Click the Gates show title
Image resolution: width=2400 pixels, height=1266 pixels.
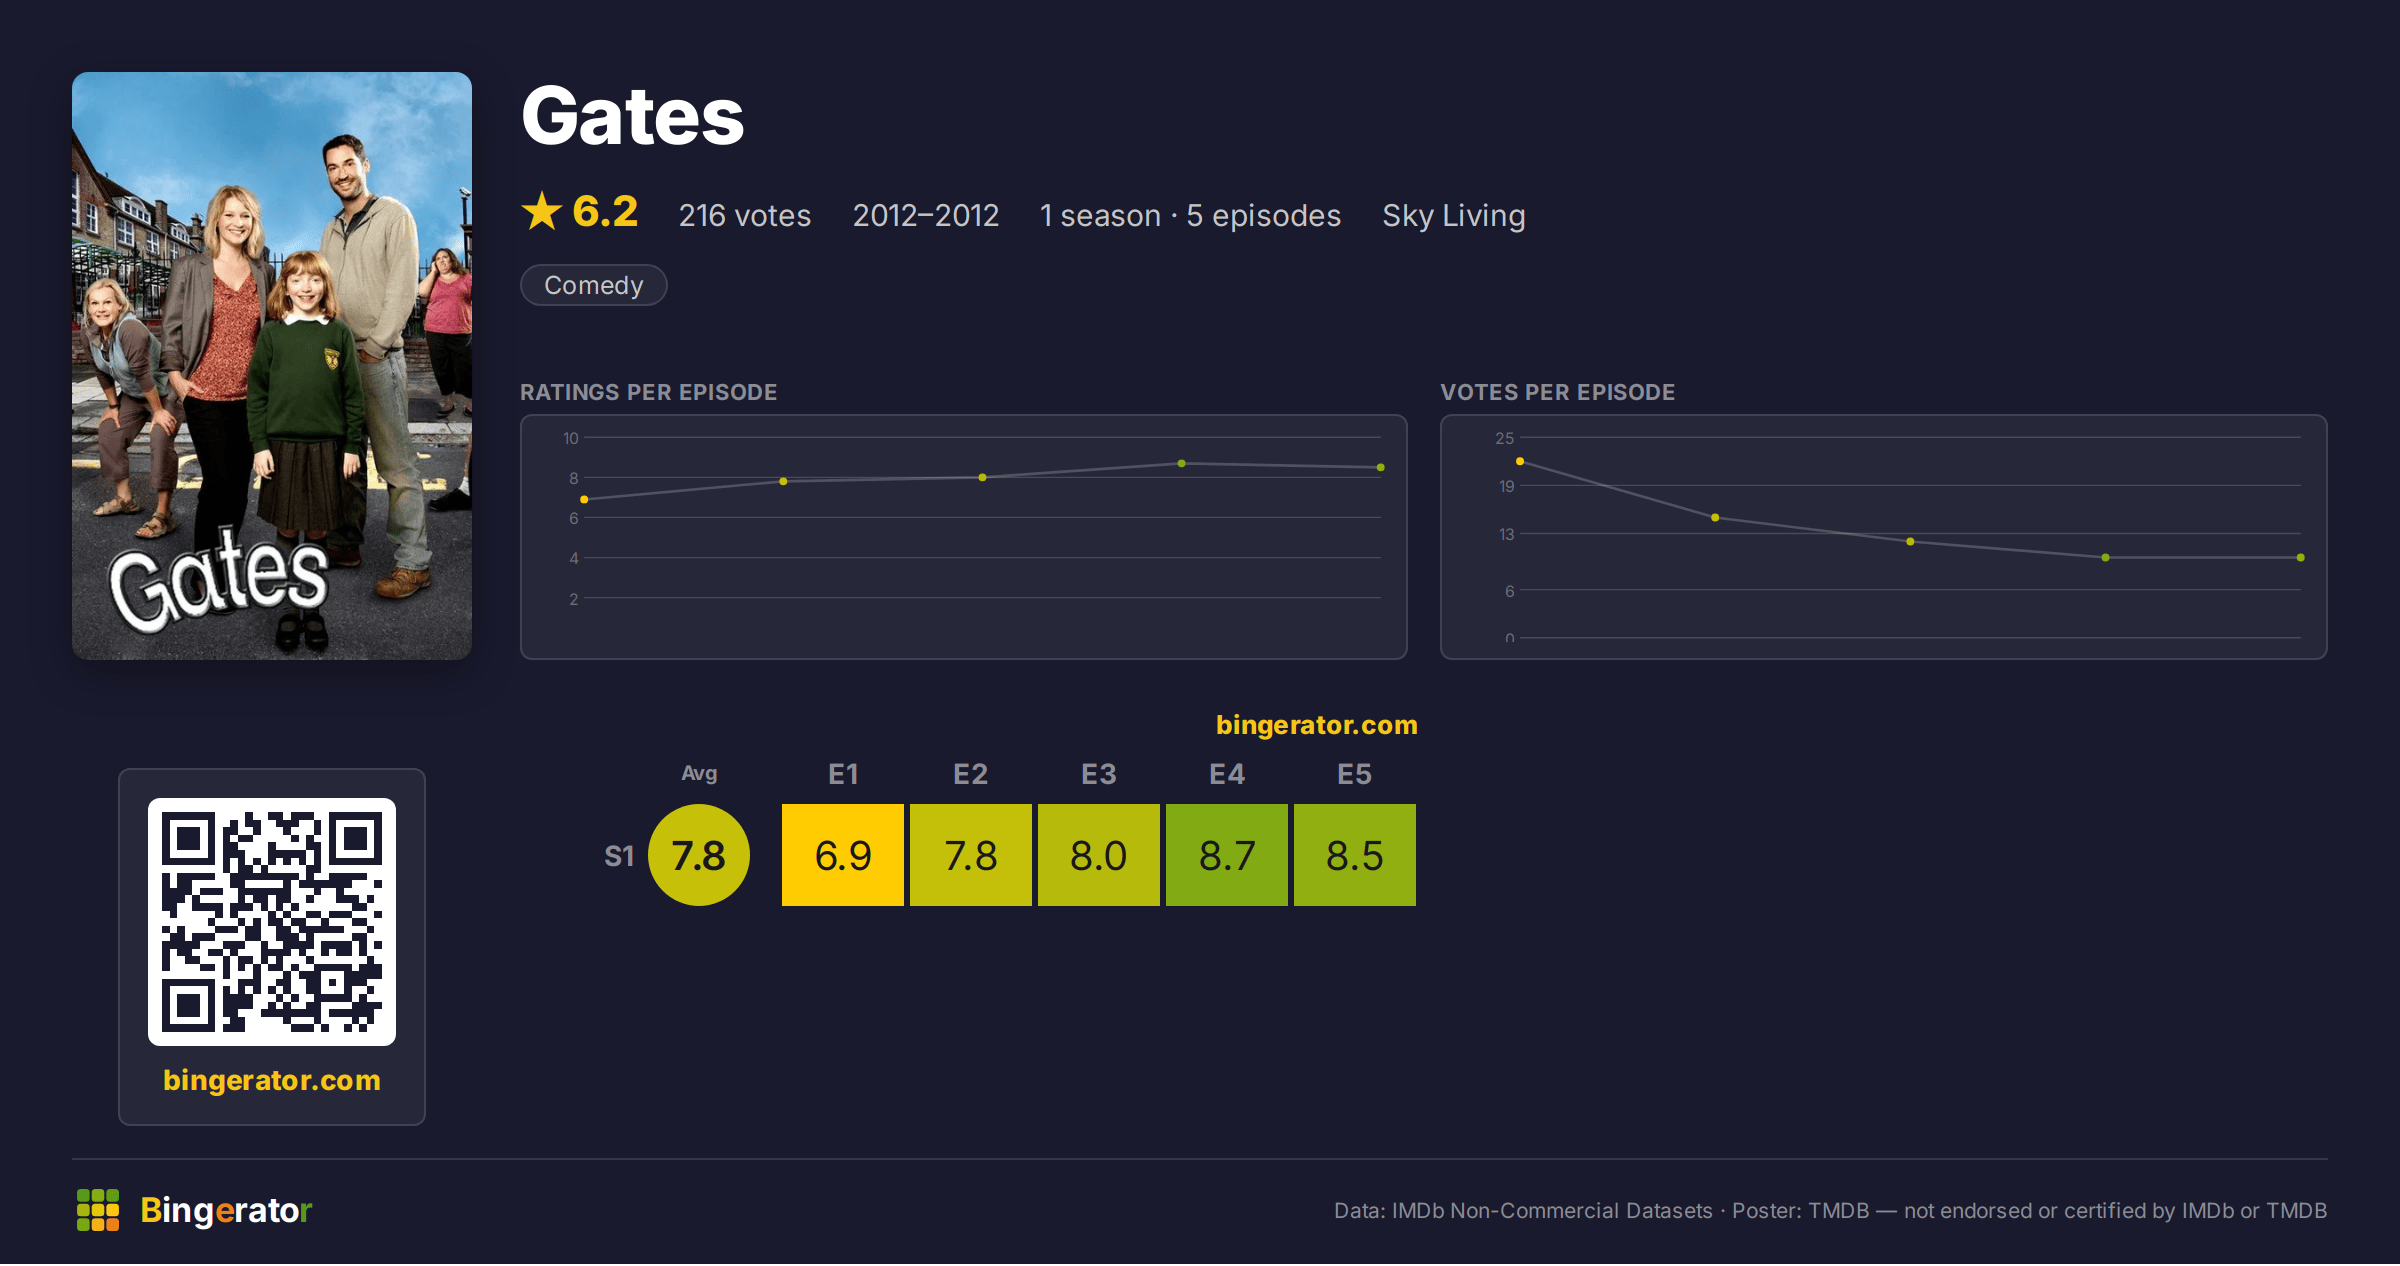coord(633,116)
